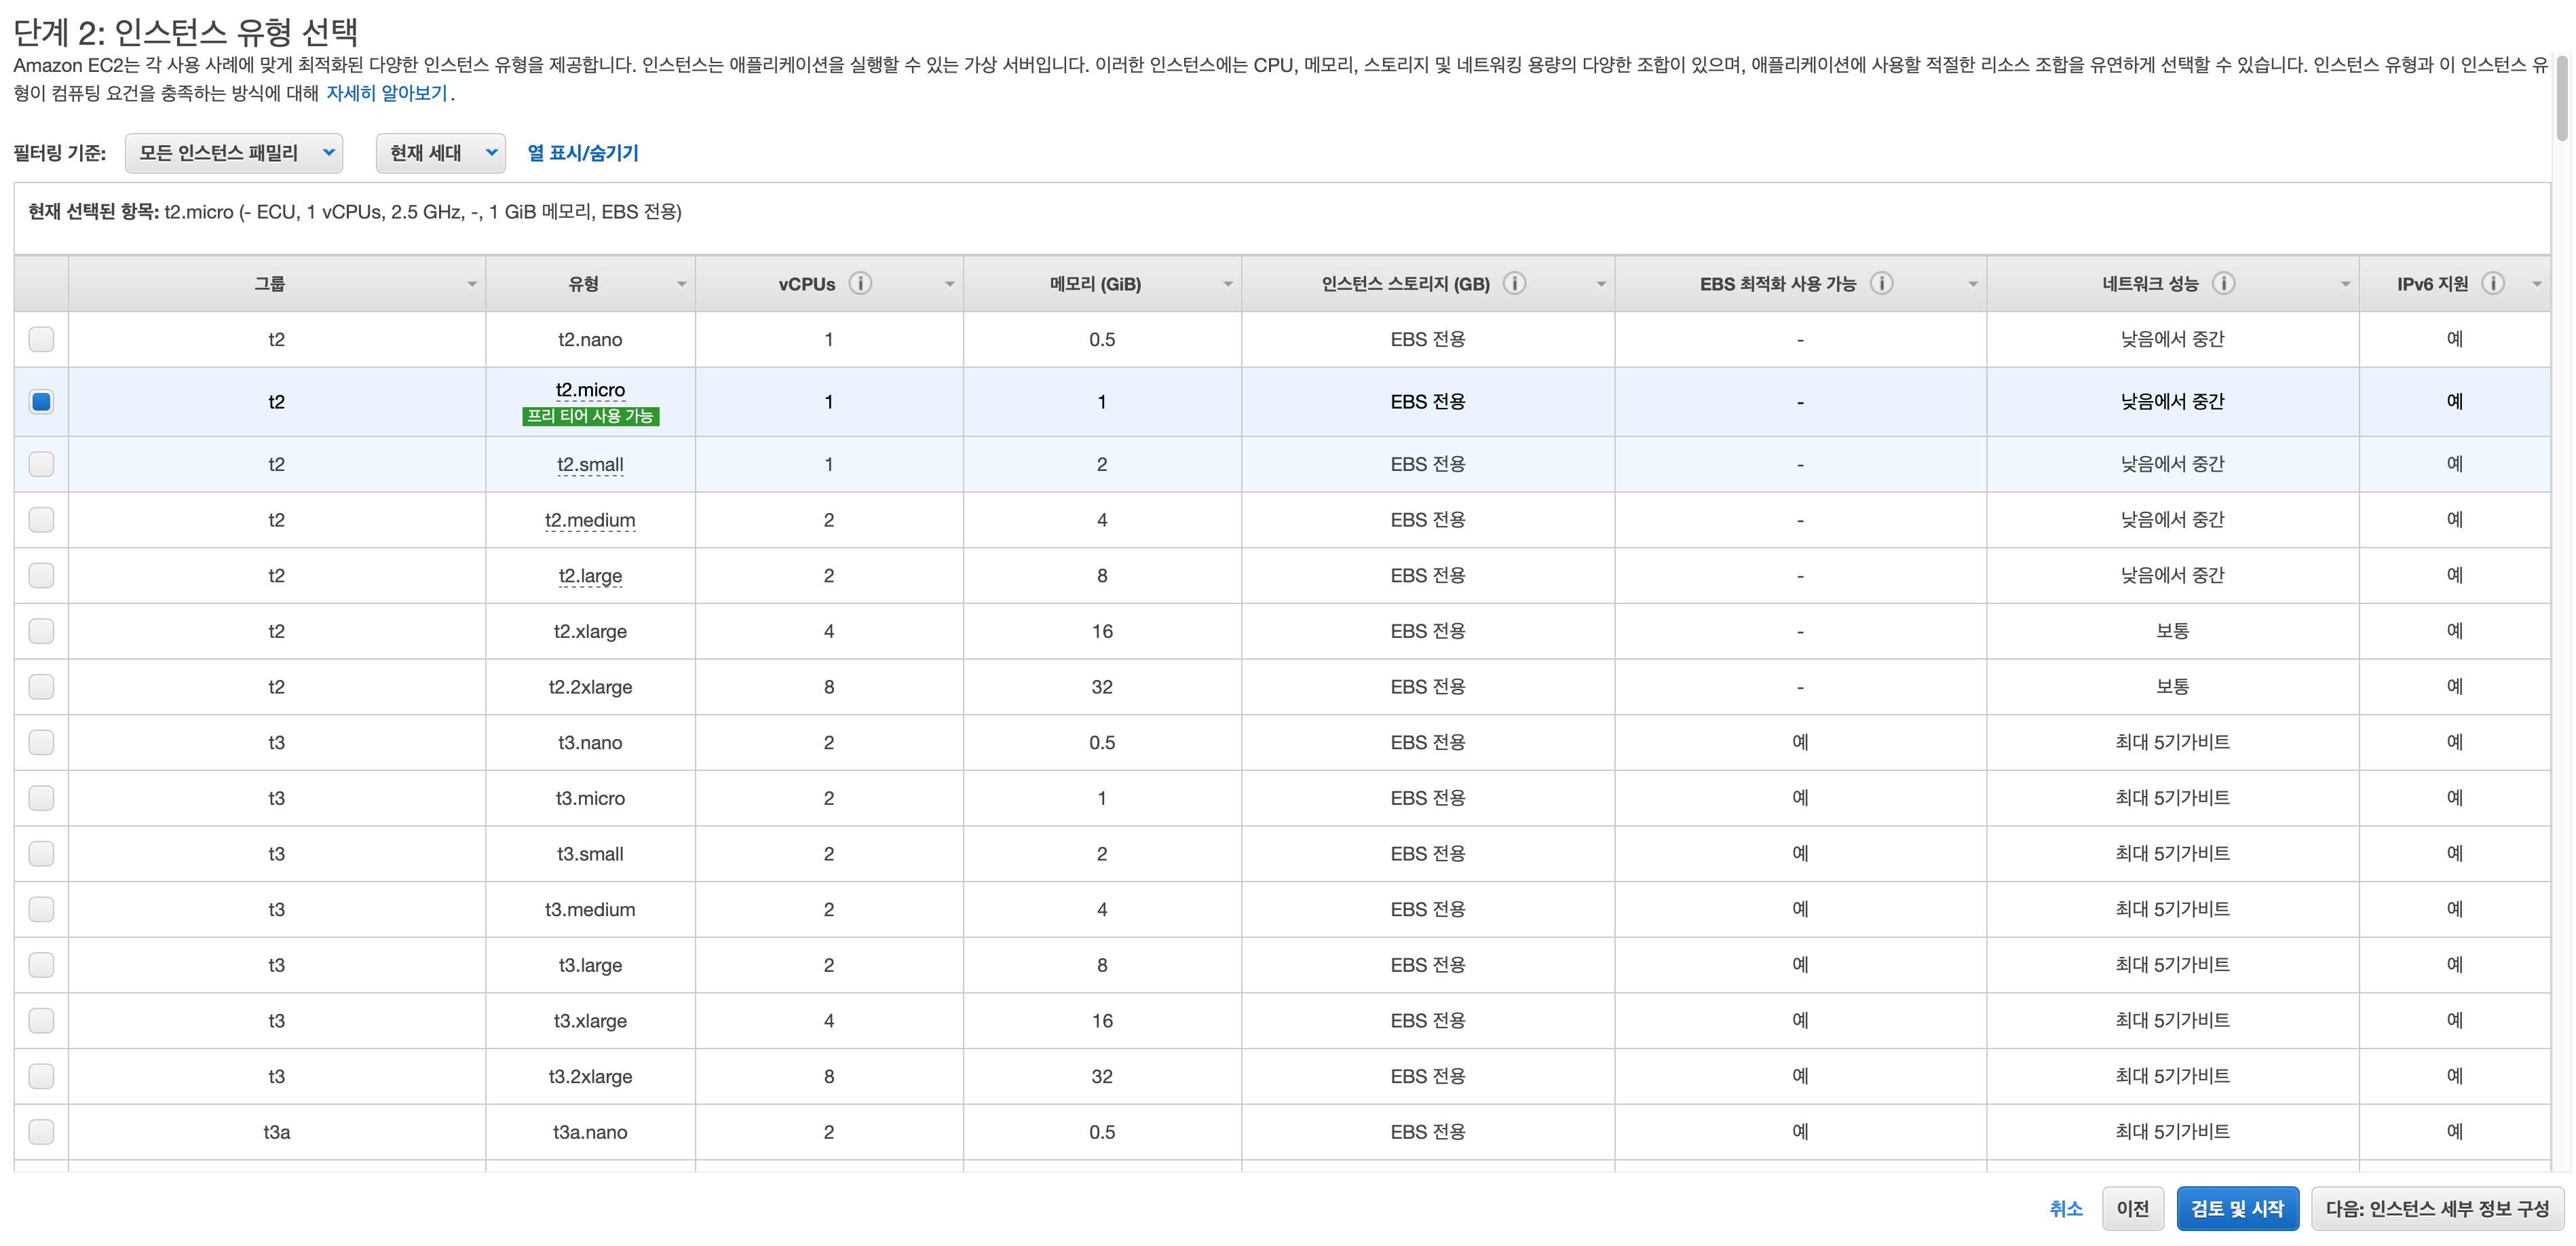Open the 현재 세대 generation dropdown

pyautogui.click(x=440, y=153)
